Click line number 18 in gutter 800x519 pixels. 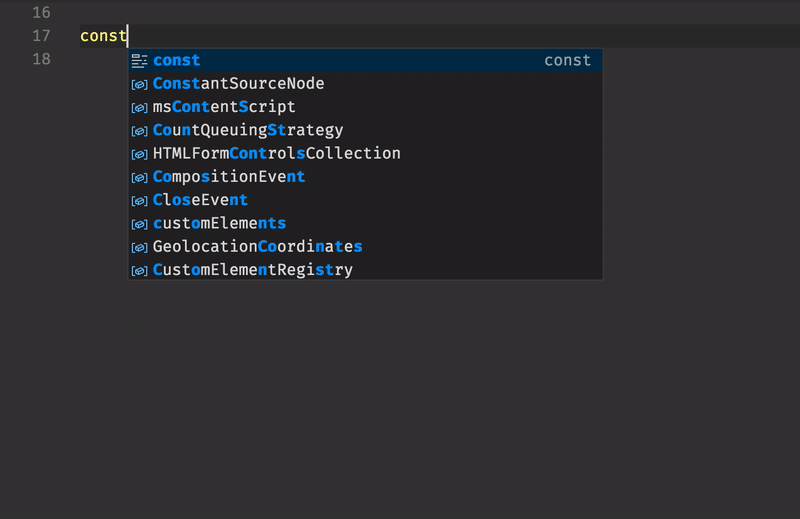click(41, 59)
